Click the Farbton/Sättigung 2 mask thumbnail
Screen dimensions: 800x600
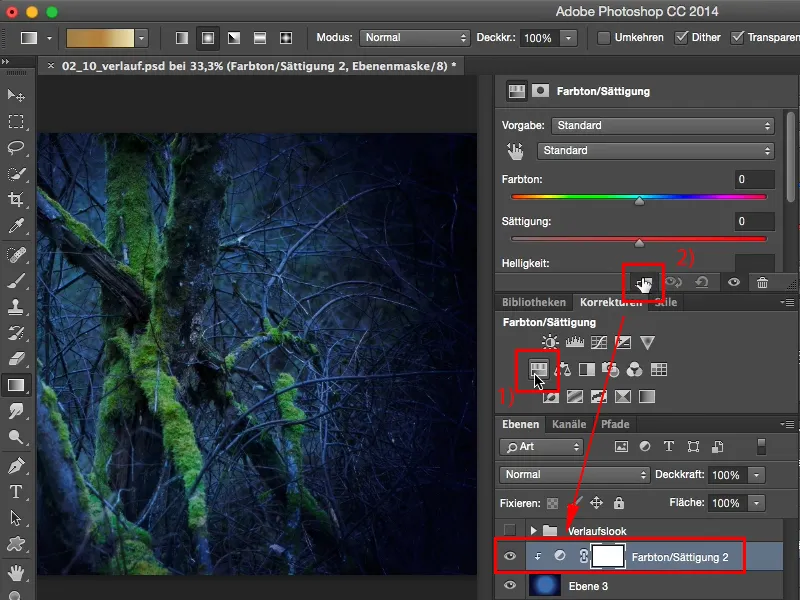pos(608,557)
